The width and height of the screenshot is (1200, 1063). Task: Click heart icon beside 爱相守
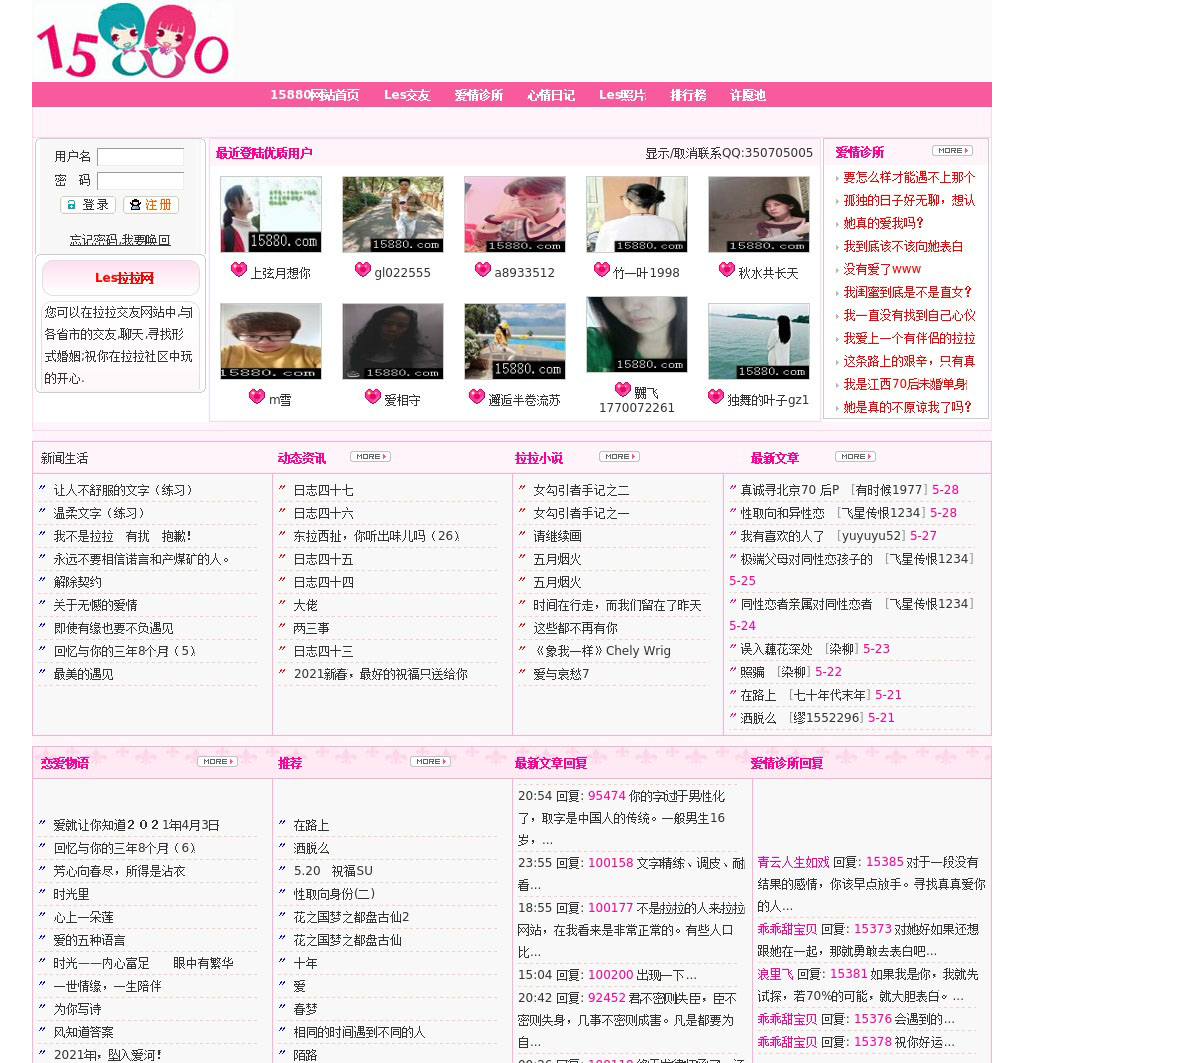tap(372, 397)
